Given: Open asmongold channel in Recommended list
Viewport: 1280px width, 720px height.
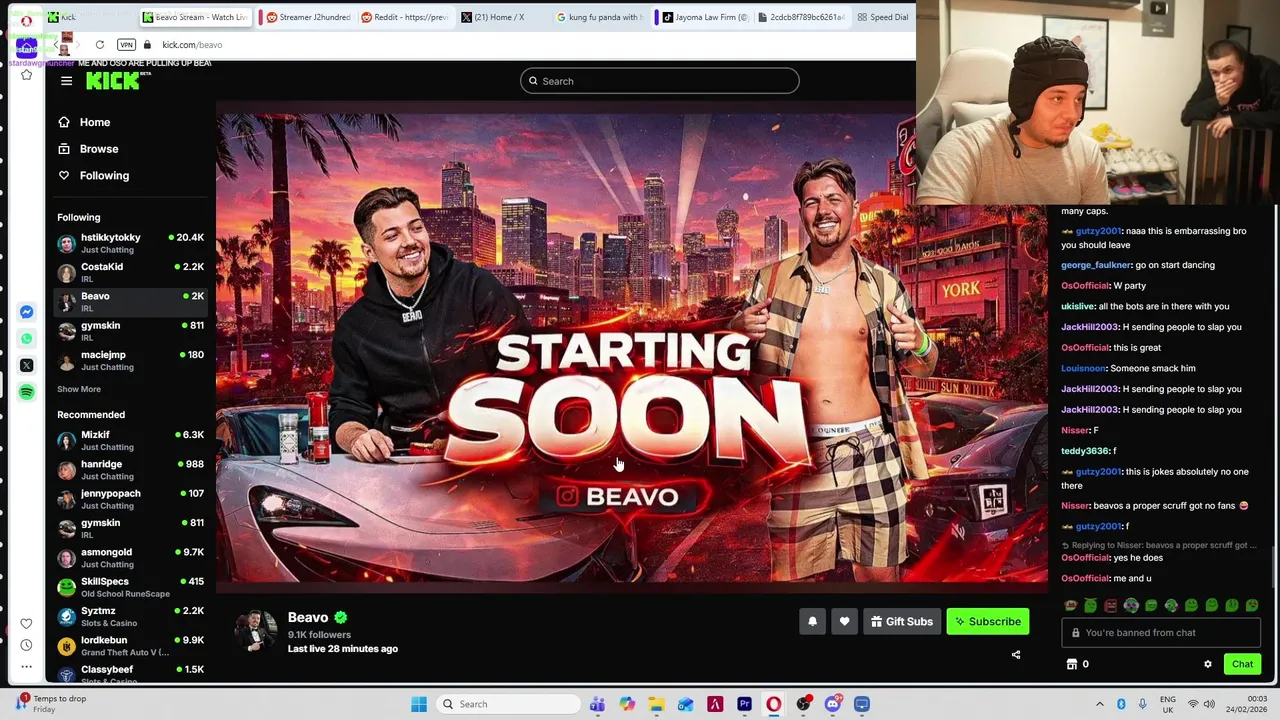Looking at the screenshot, I should coord(130,557).
